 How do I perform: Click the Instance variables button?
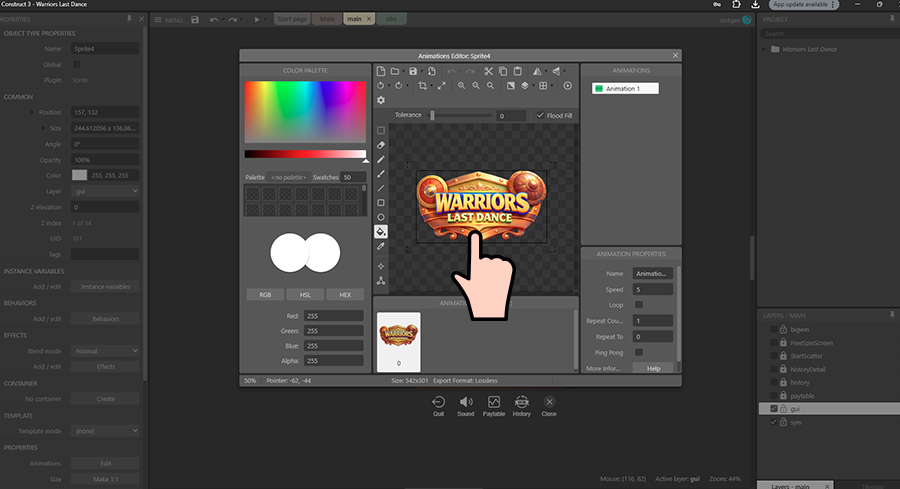pos(105,286)
